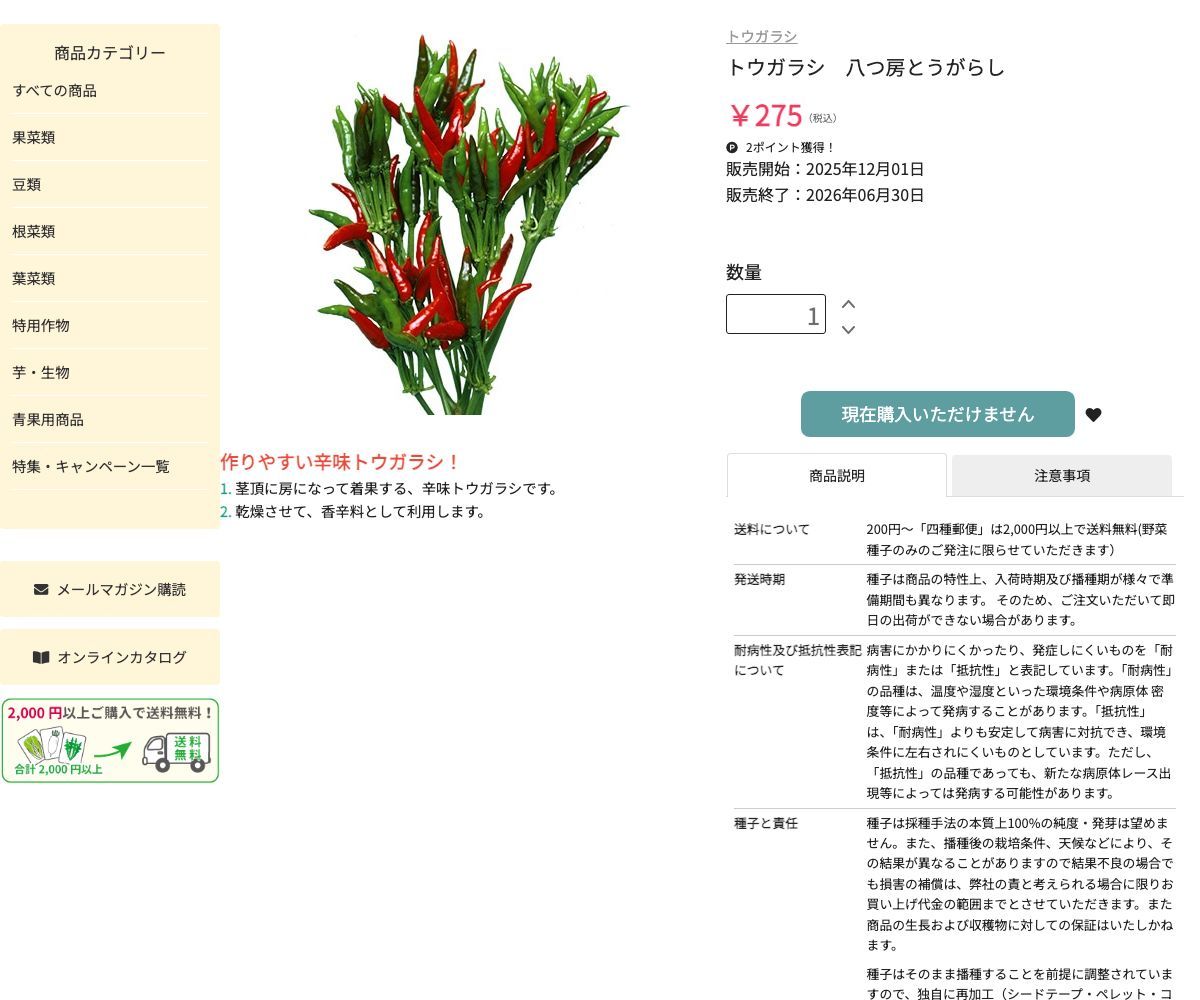
Task: Click inside the quantity input field
Action: click(x=776, y=313)
